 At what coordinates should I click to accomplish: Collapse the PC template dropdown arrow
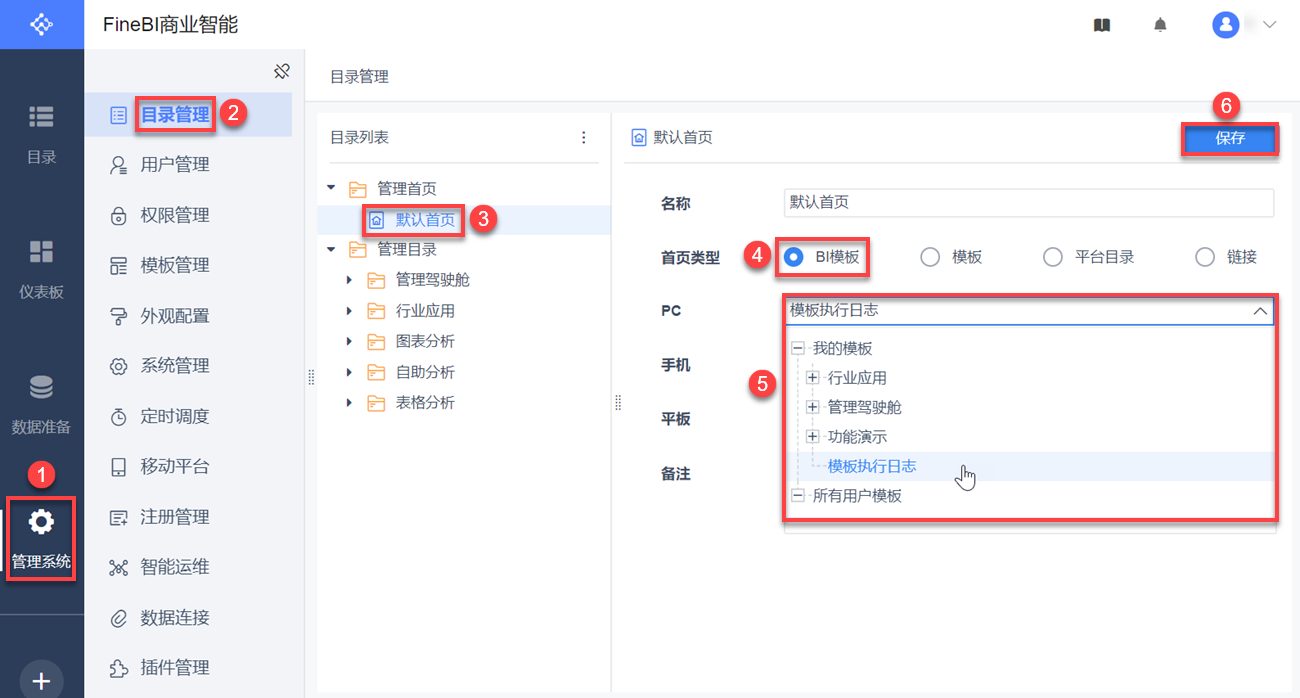click(x=1260, y=311)
